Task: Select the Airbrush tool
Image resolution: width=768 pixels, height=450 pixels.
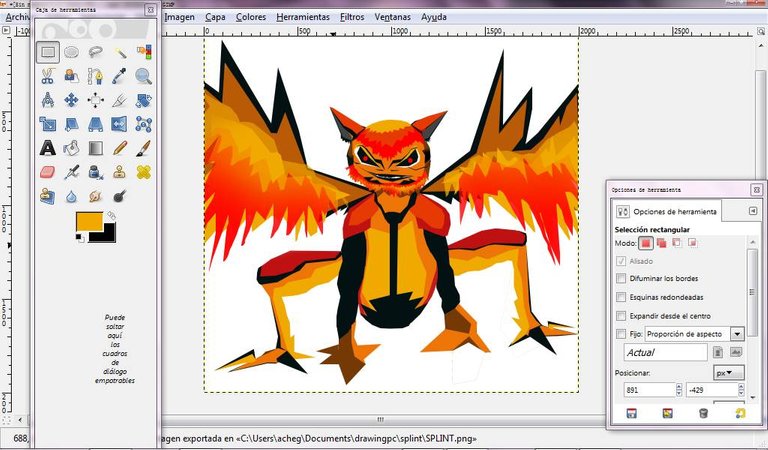Action: click(x=72, y=172)
